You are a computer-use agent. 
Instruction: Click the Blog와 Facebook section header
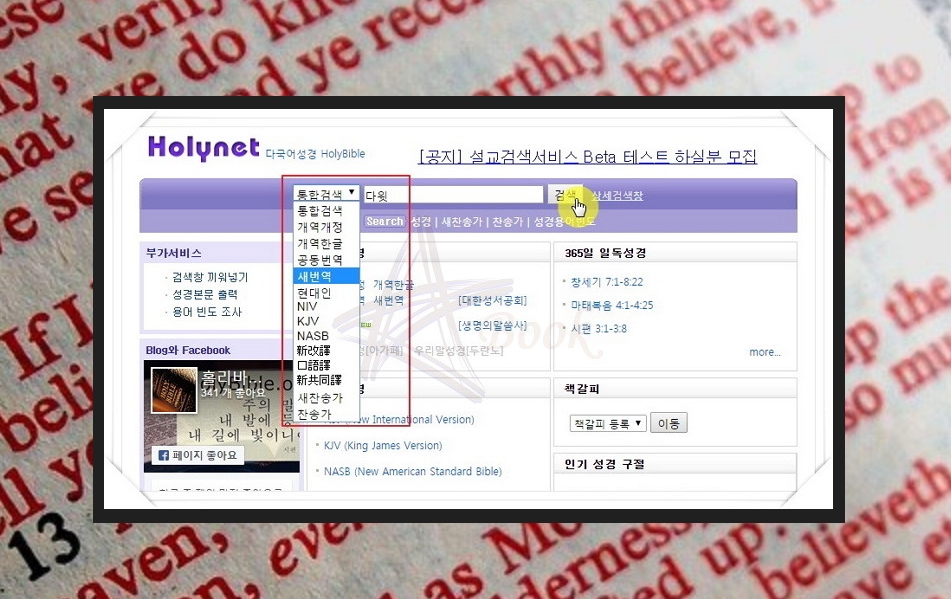tap(188, 350)
